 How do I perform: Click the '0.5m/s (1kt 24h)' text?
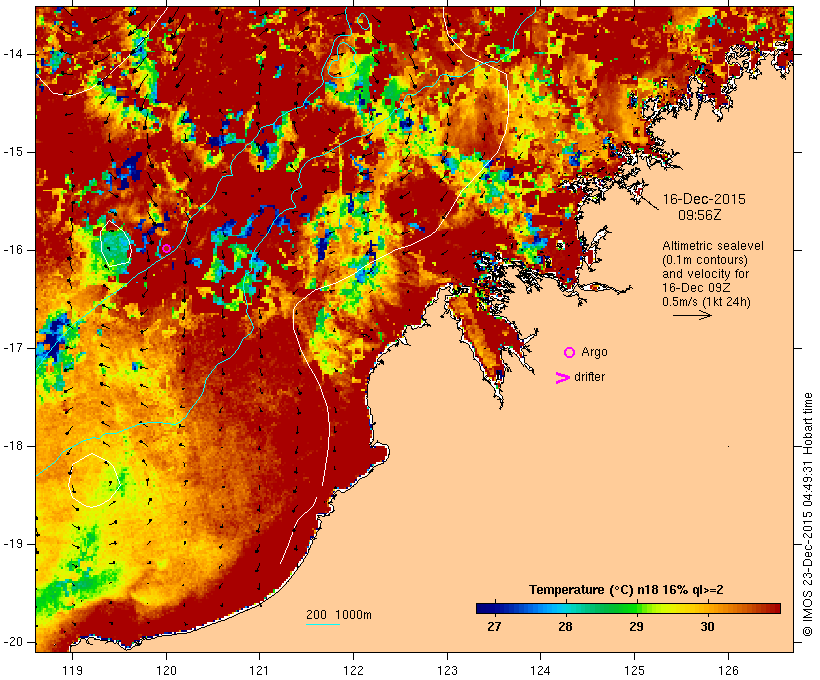click(706, 302)
